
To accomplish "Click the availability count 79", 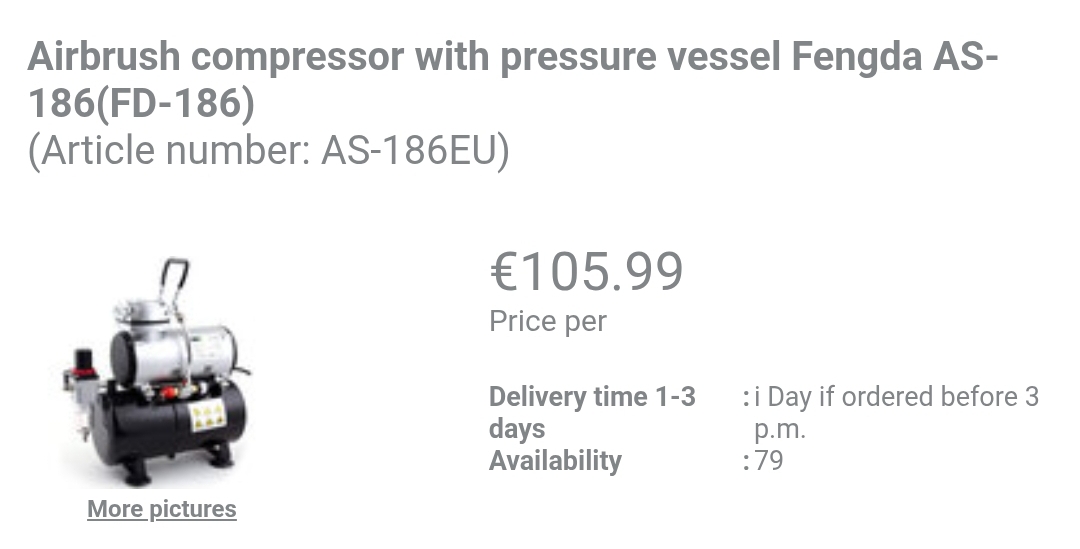I will point(769,461).
